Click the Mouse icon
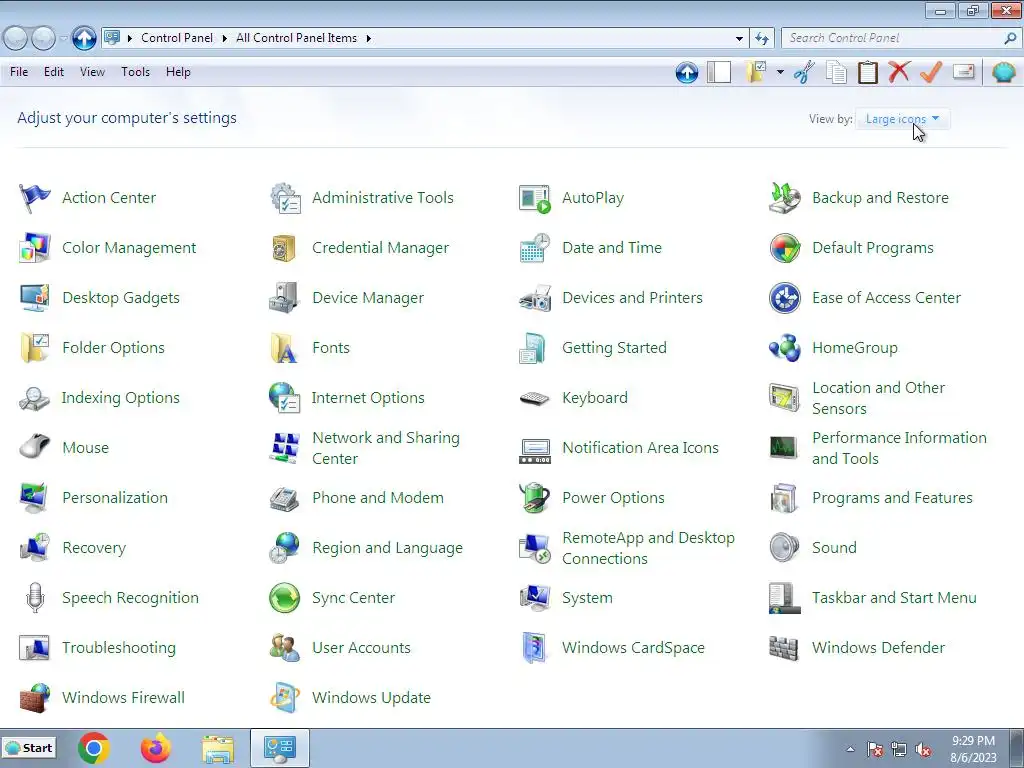Screen dimensions: 1024x768 click(35, 448)
